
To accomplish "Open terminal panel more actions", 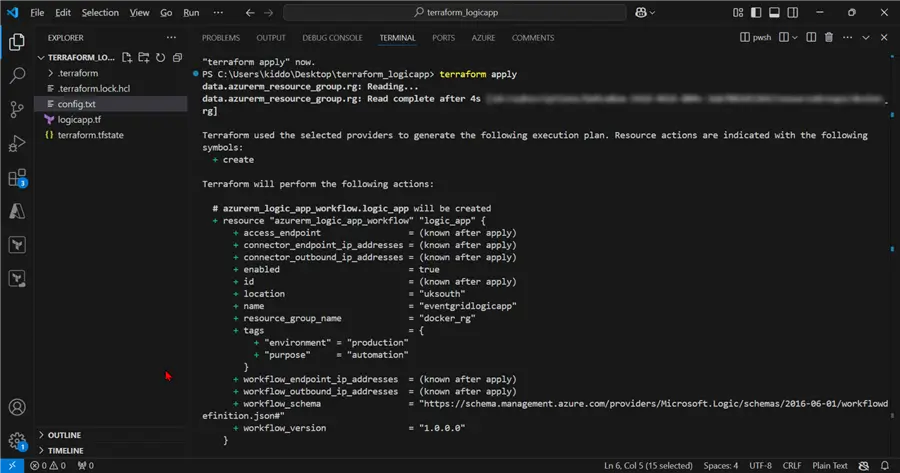I will pyautogui.click(x=847, y=37).
